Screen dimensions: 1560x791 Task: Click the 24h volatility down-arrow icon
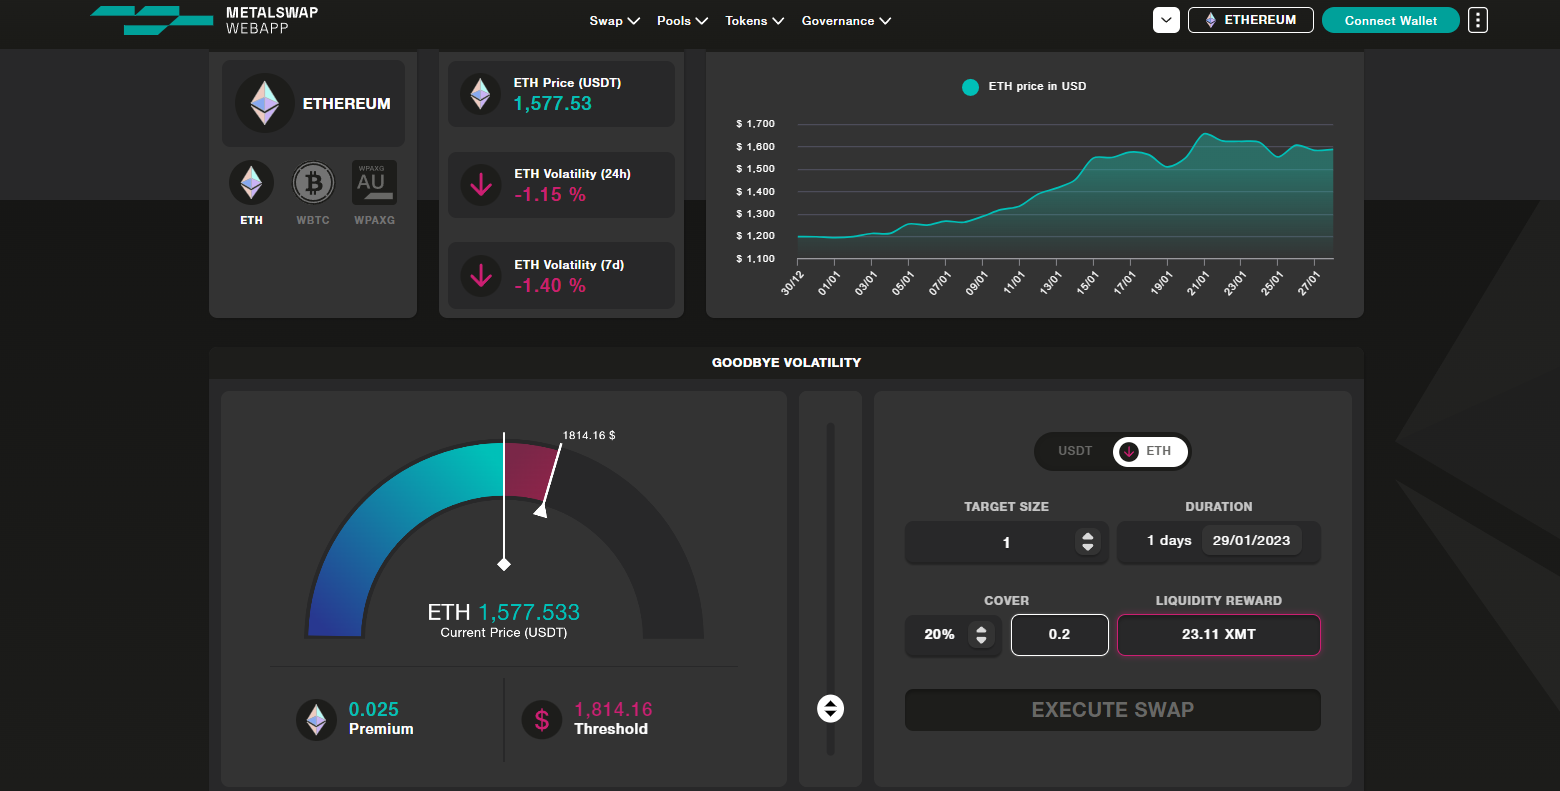(x=481, y=185)
